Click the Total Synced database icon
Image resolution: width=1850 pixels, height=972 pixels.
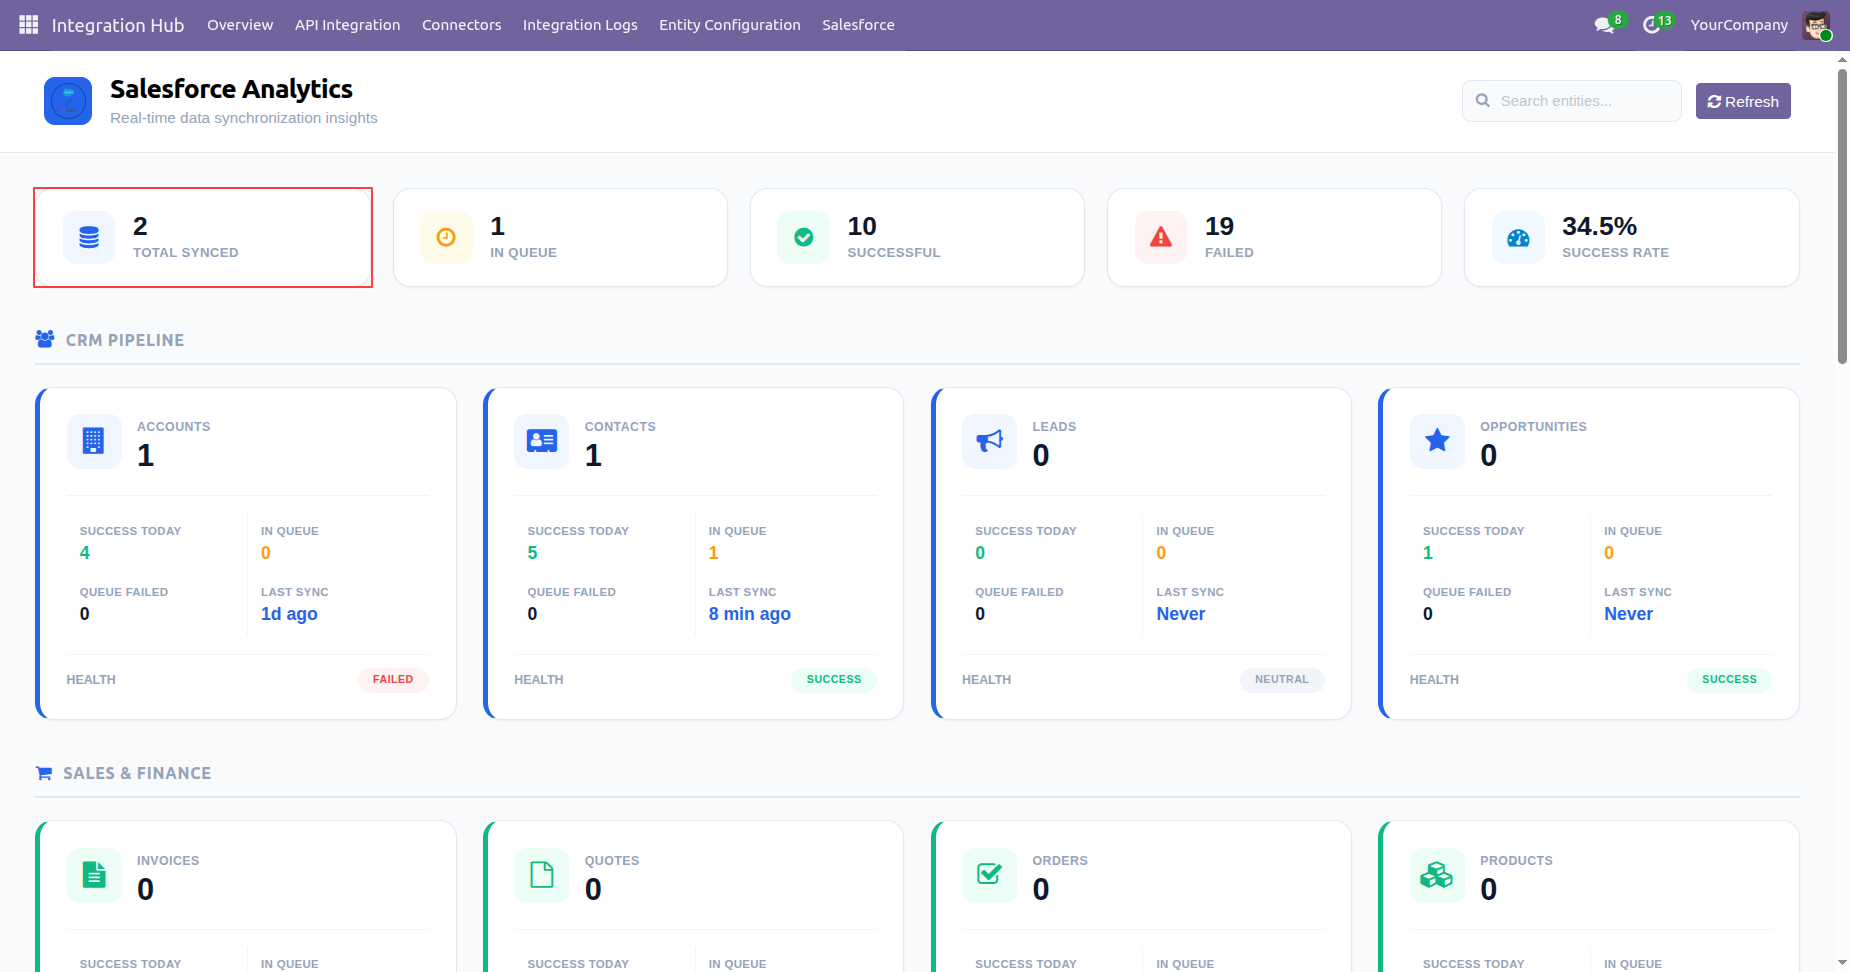(x=89, y=237)
